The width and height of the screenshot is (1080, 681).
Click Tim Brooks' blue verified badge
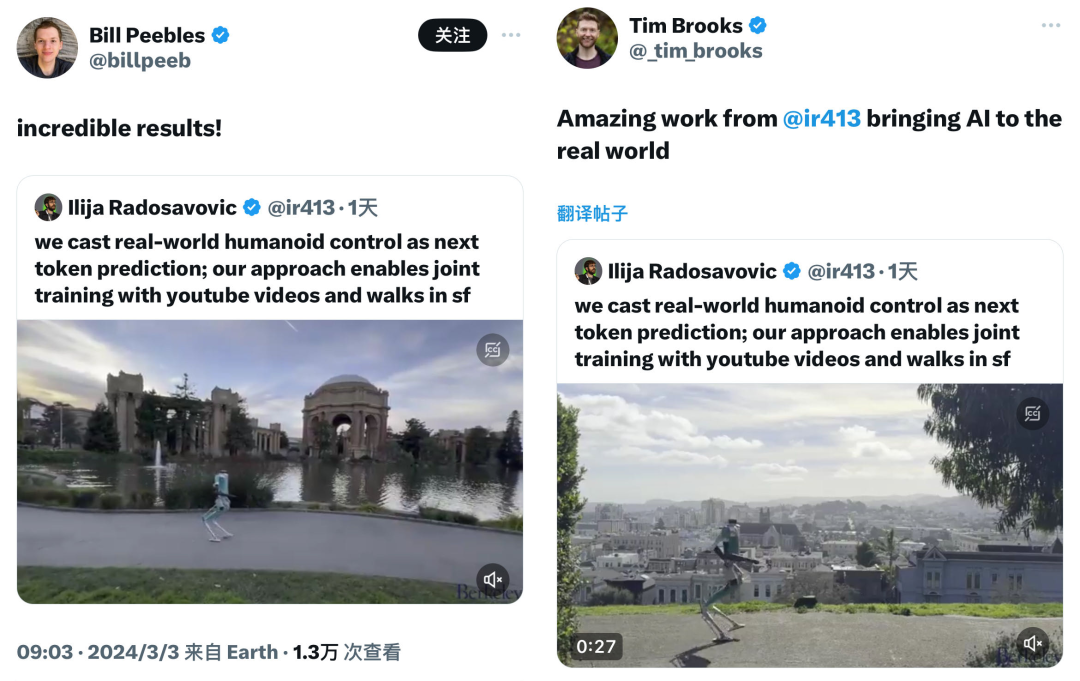[758, 25]
